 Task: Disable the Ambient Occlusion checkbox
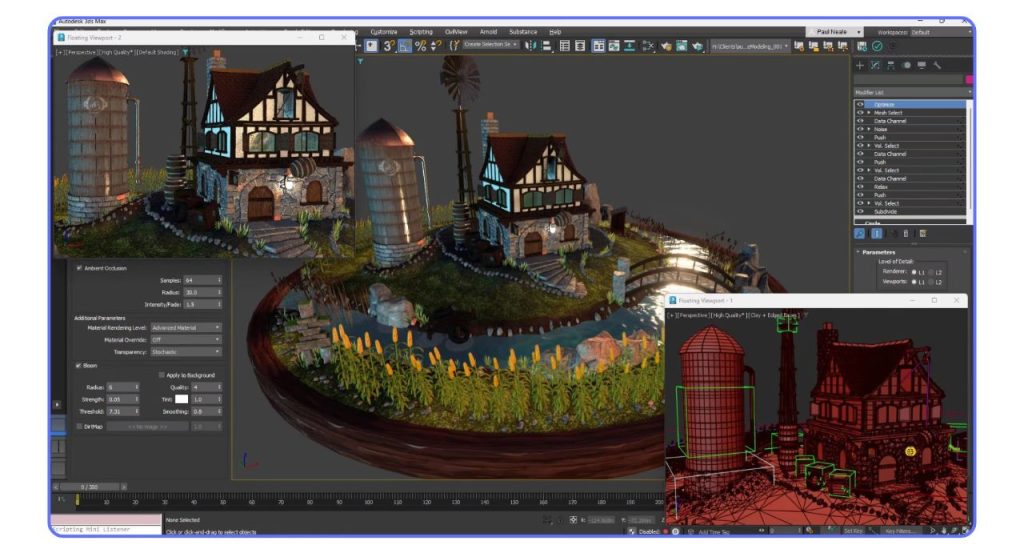pyautogui.click(x=80, y=268)
